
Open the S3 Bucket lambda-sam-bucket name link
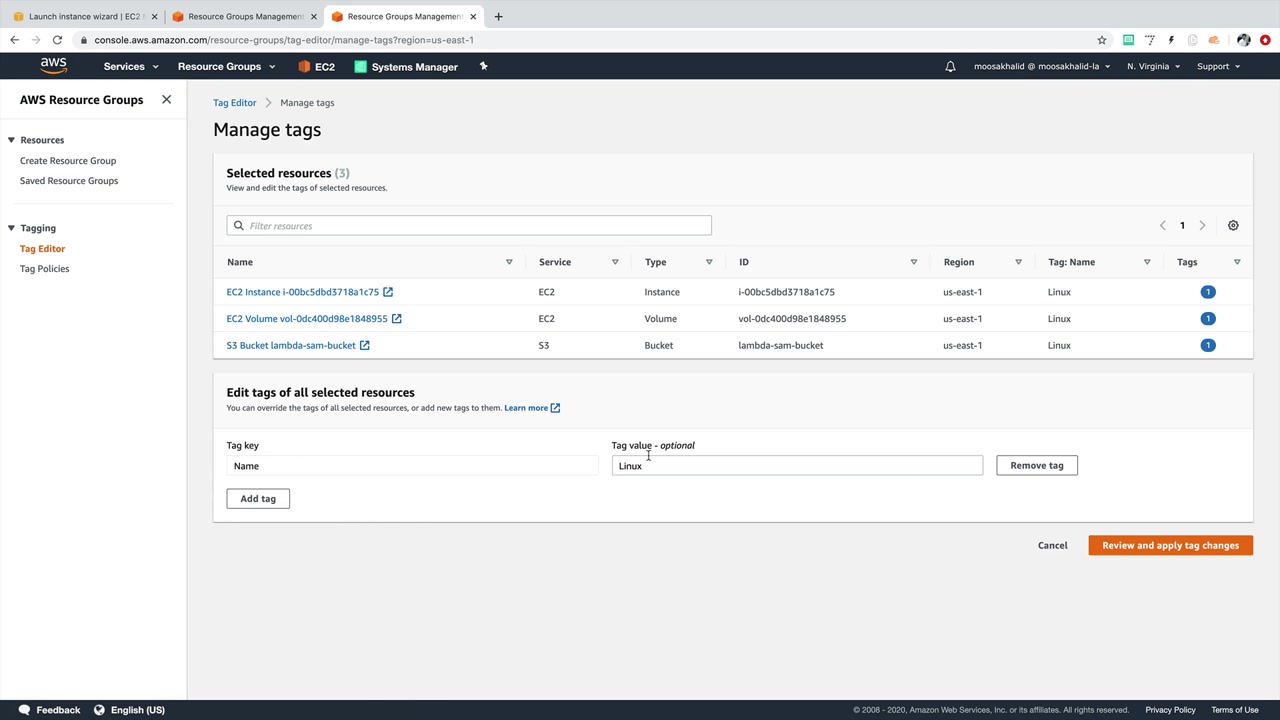pos(291,345)
